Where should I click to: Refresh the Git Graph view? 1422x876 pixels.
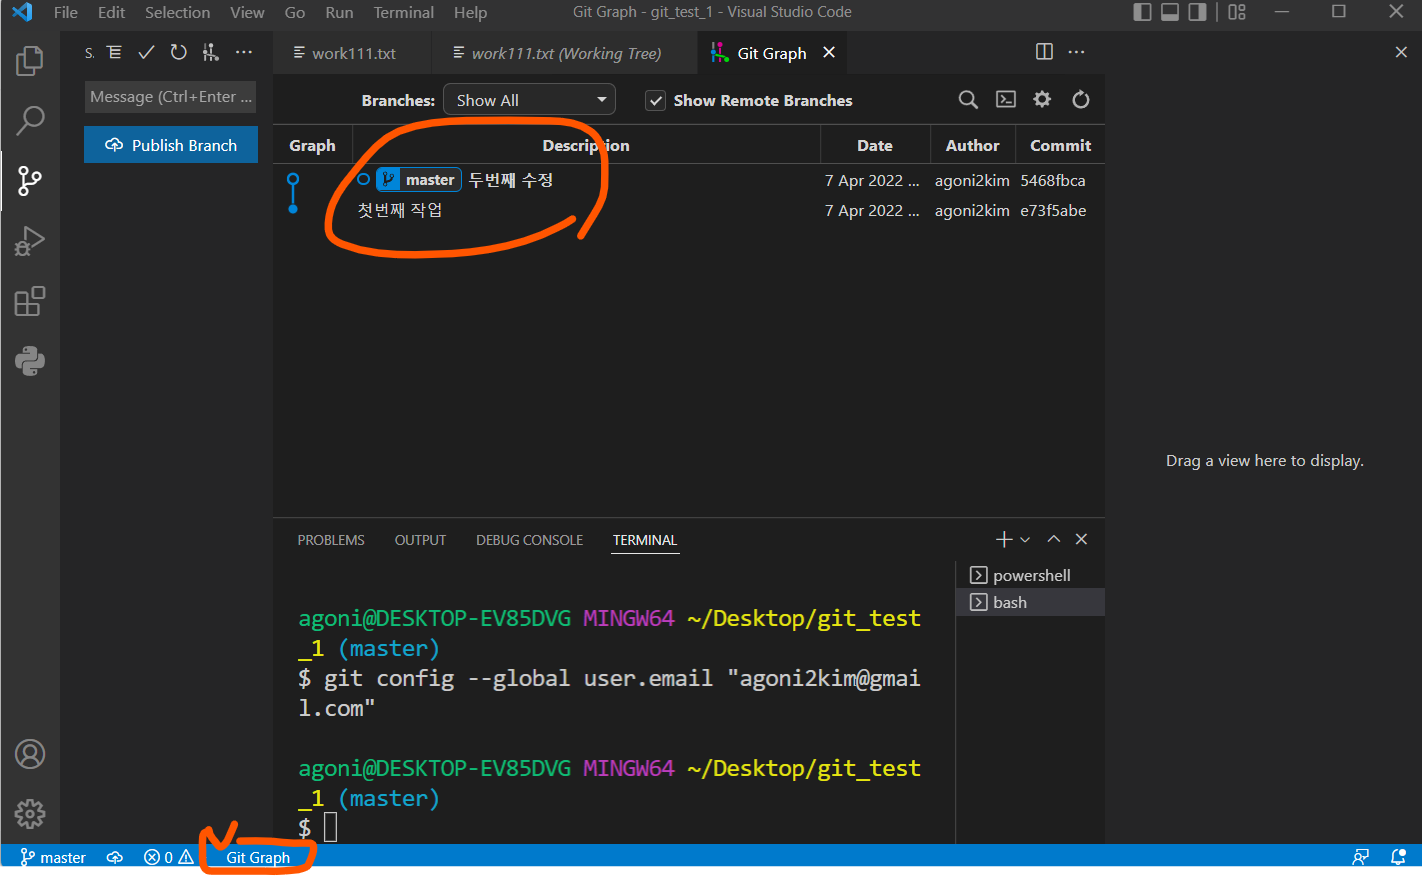(1080, 99)
